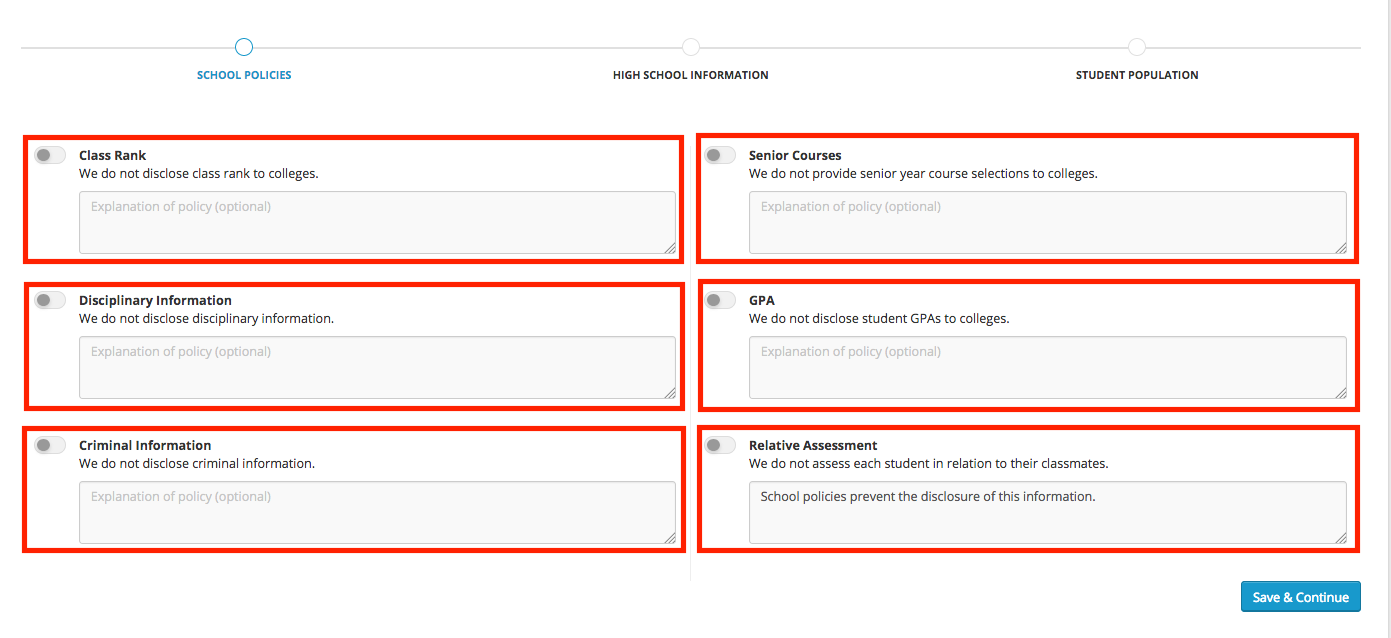Enable the Relative Assessment toggle
Screen dimensions: 1391x638
click(x=720, y=445)
